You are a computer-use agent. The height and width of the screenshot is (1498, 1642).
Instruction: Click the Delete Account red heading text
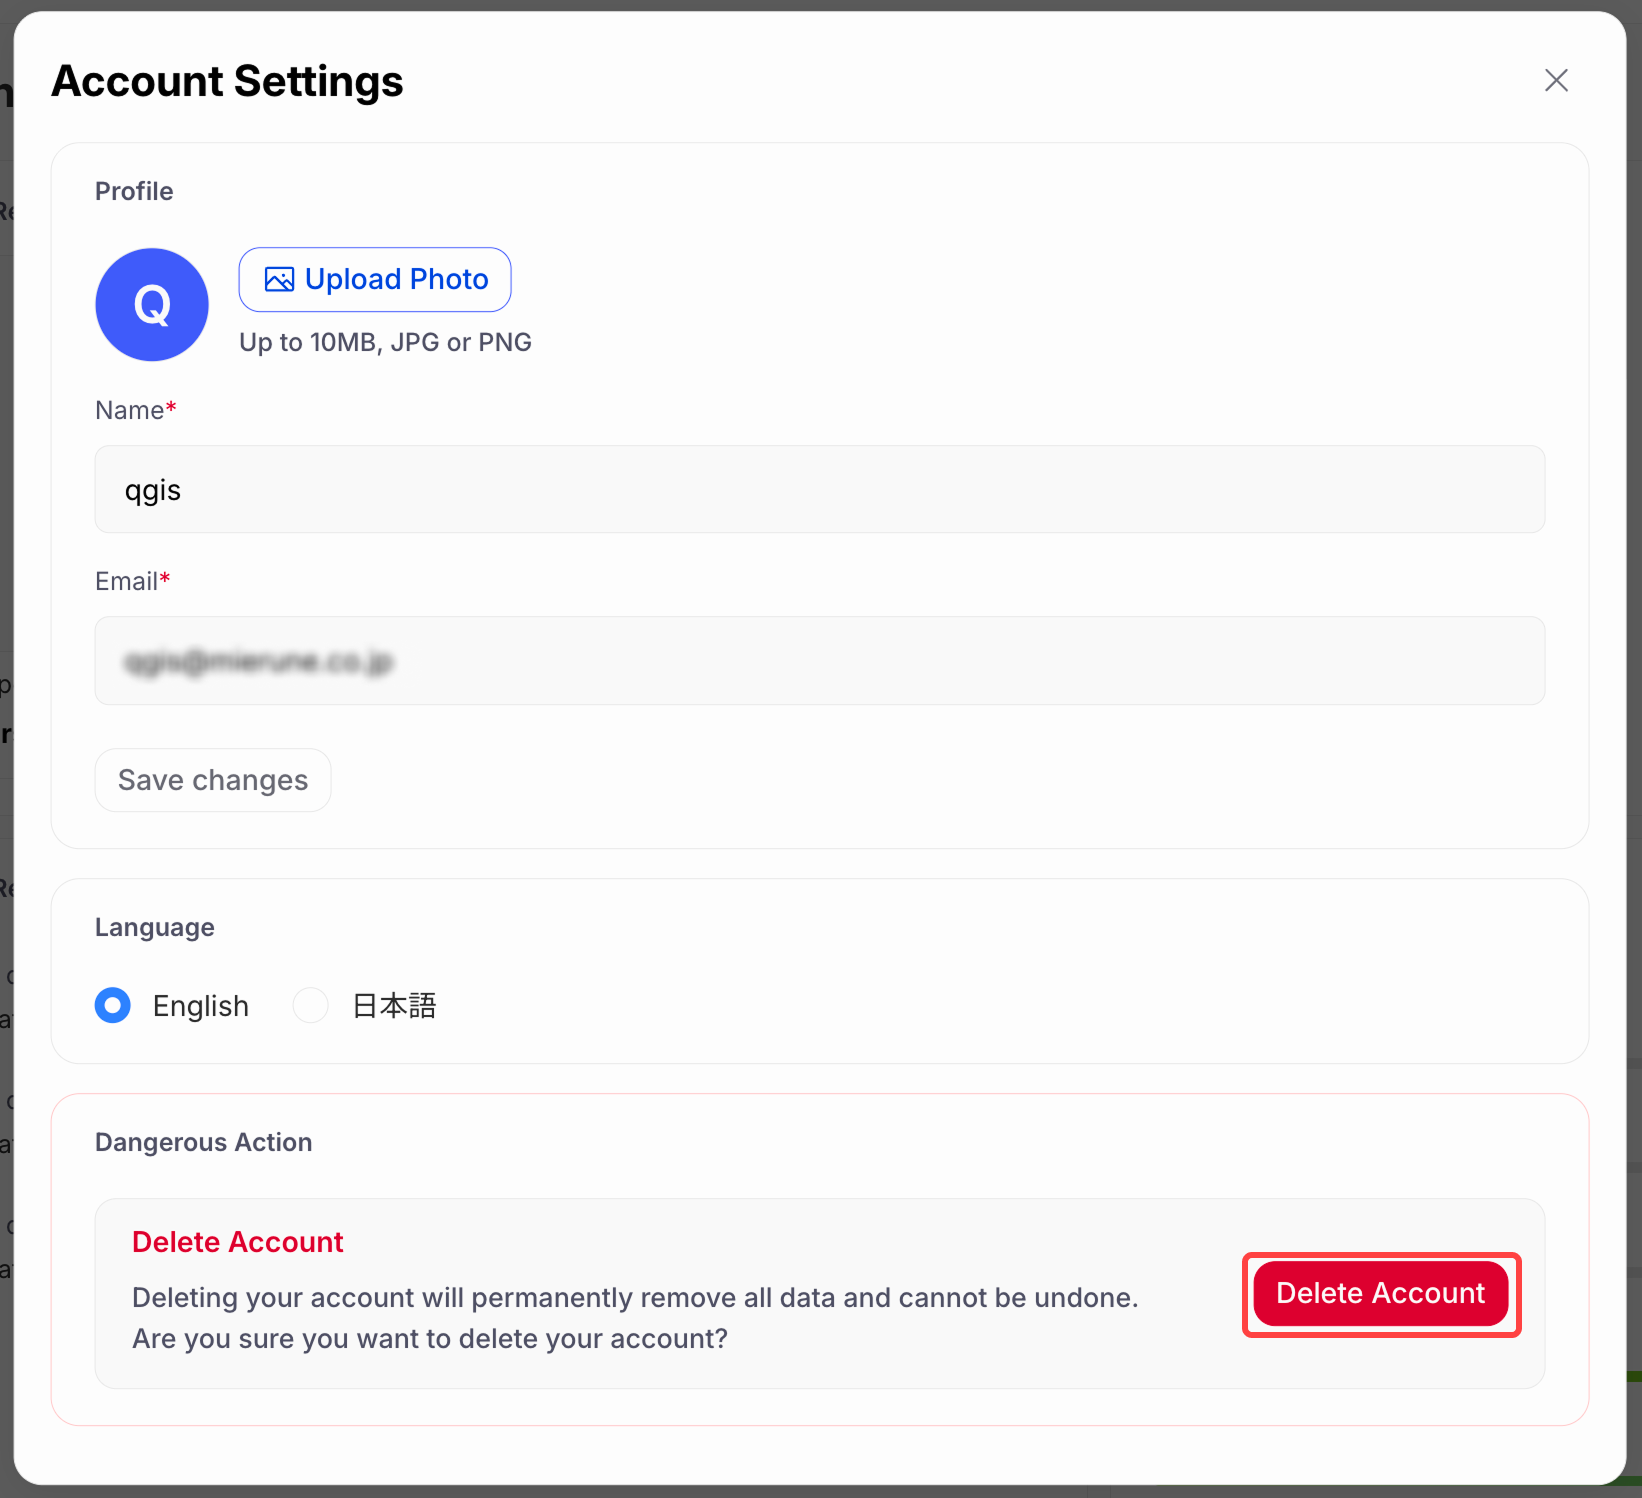tap(238, 1241)
